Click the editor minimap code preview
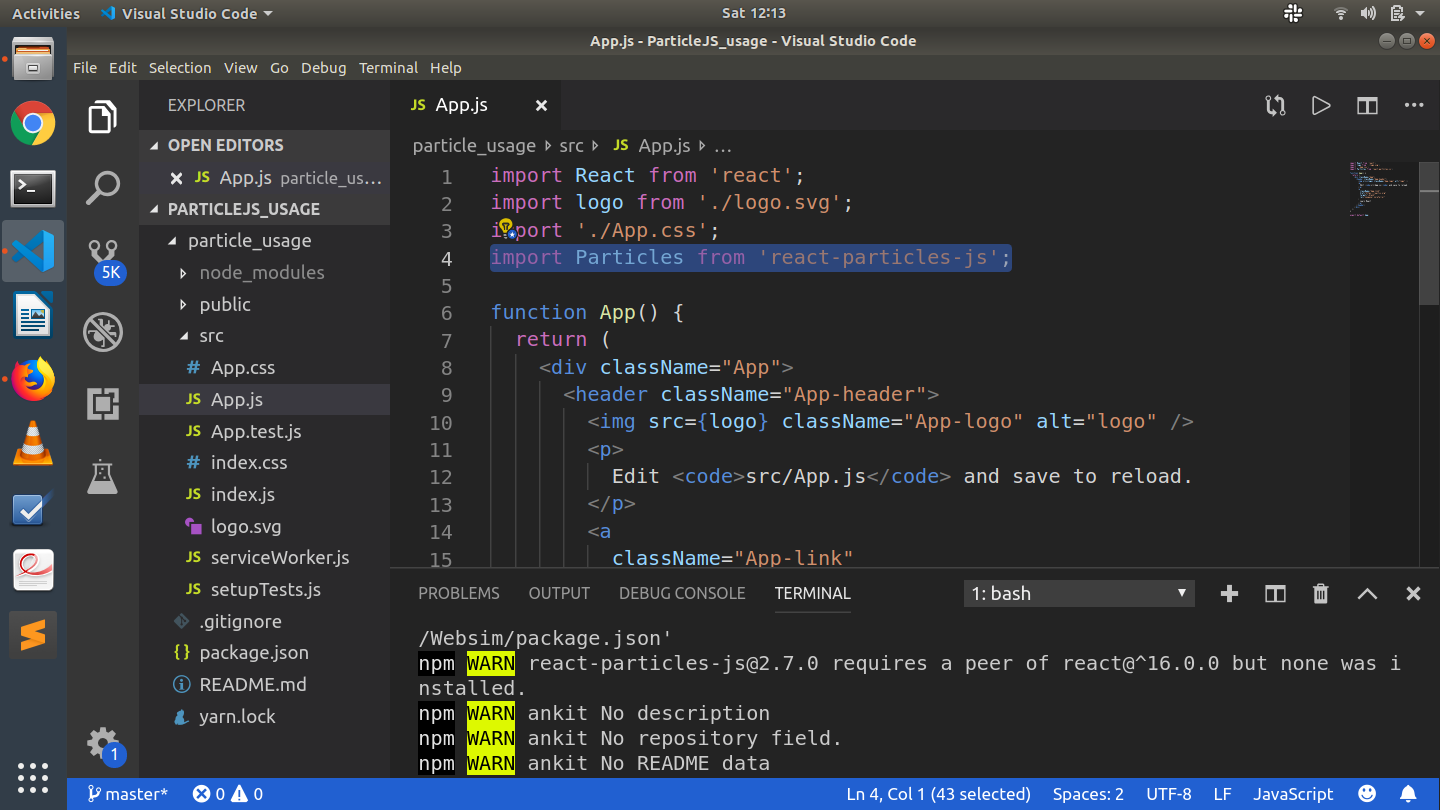This screenshot has width=1440, height=810. pyautogui.click(x=1378, y=190)
